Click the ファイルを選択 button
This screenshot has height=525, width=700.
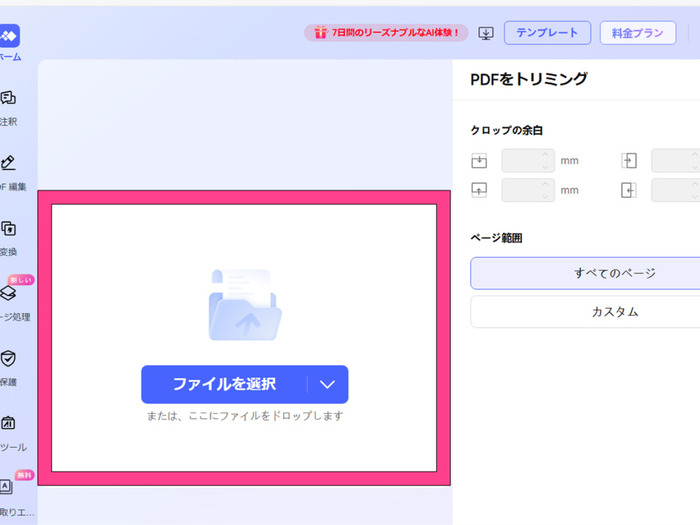pos(224,384)
